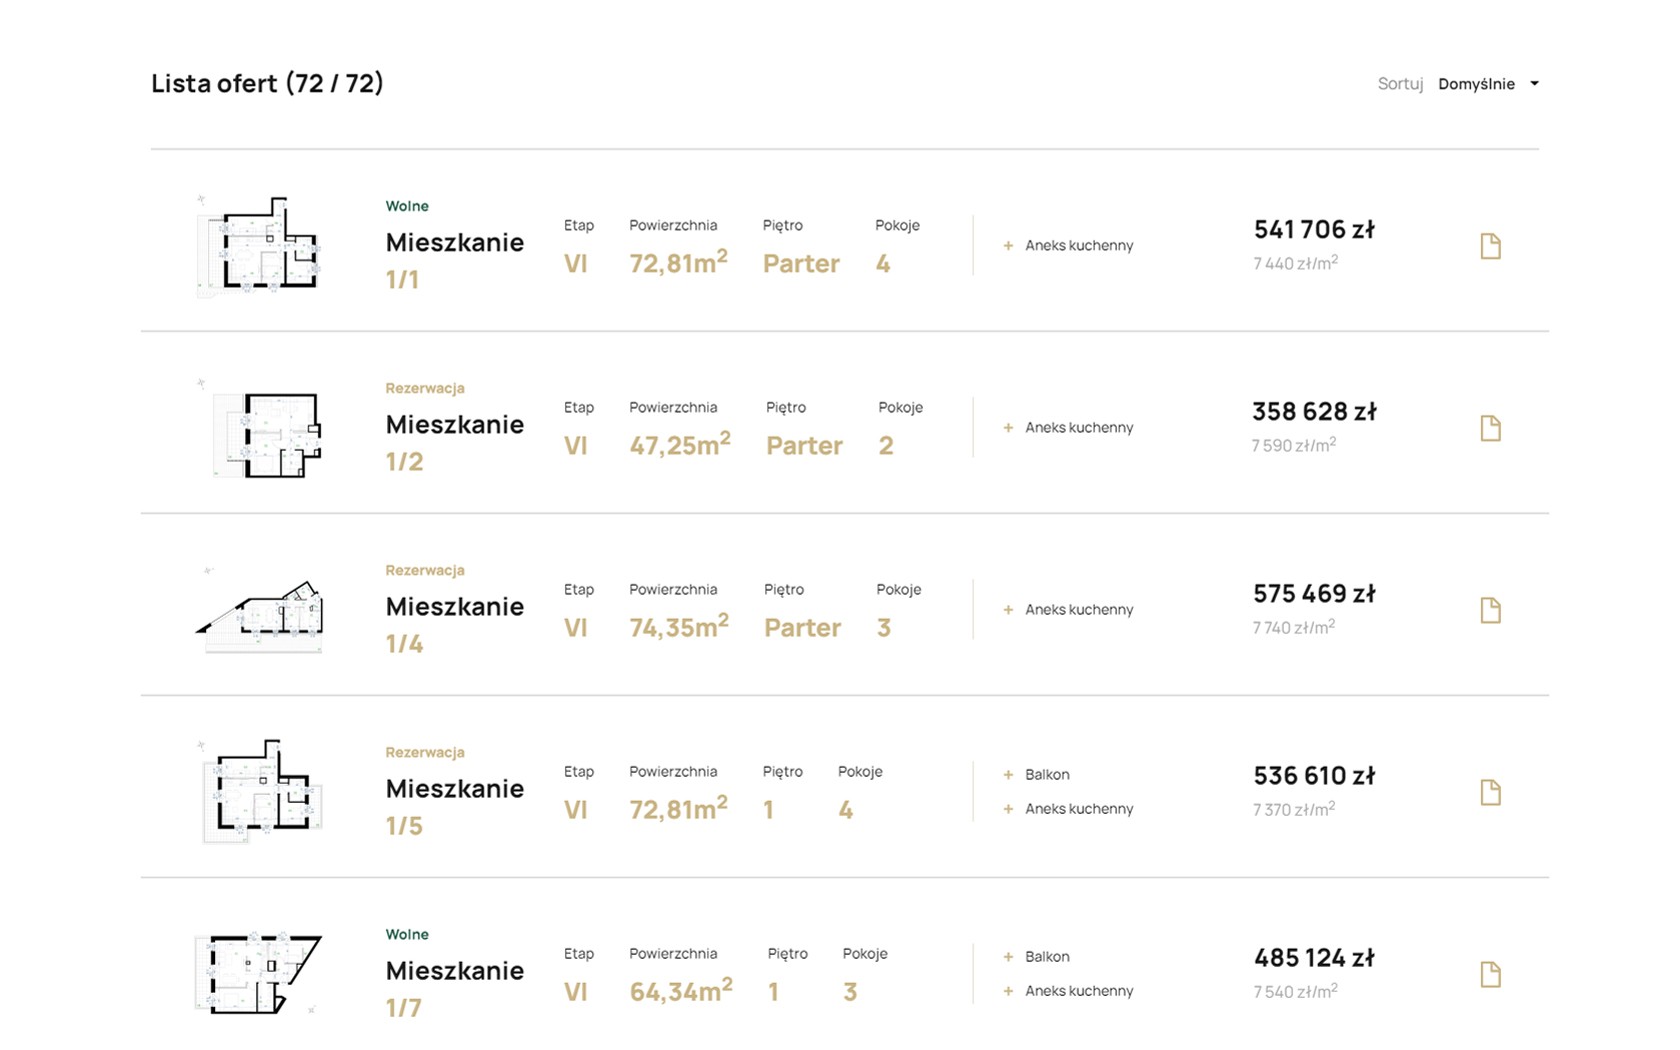Open document icon for Mieszkanie 1/4
Image resolution: width=1680 pixels, height=1050 pixels.
tap(1490, 610)
